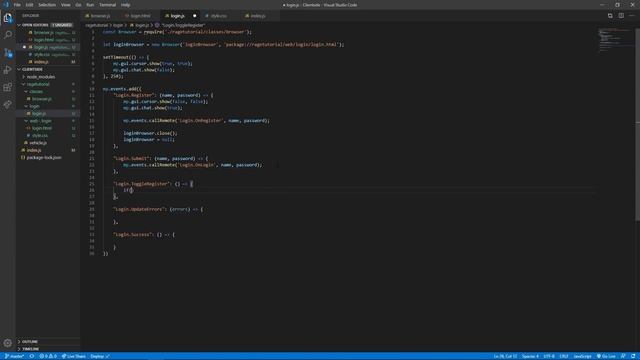The height and width of the screenshot is (360, 640).
Task: Click the Go Live status bar button
Action: pos(606,356)
